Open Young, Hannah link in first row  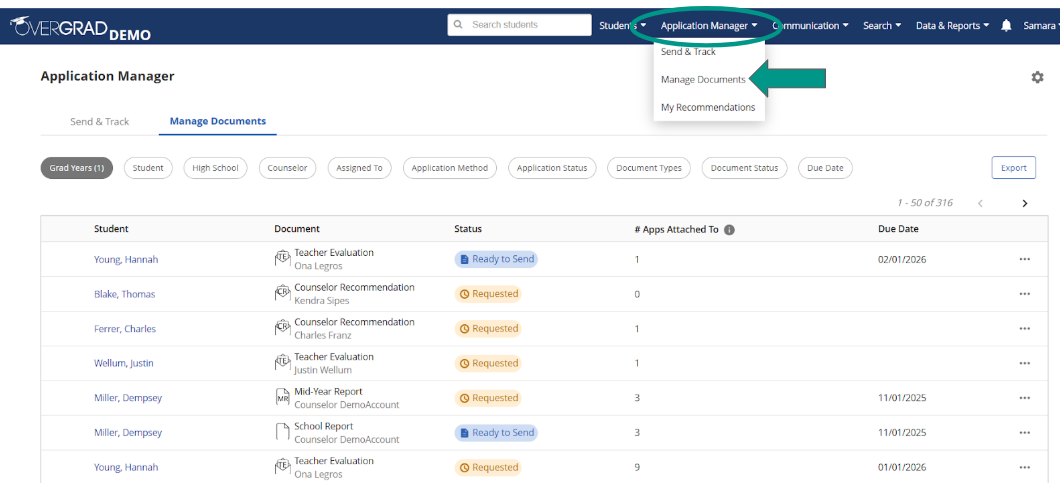[126, 259]
